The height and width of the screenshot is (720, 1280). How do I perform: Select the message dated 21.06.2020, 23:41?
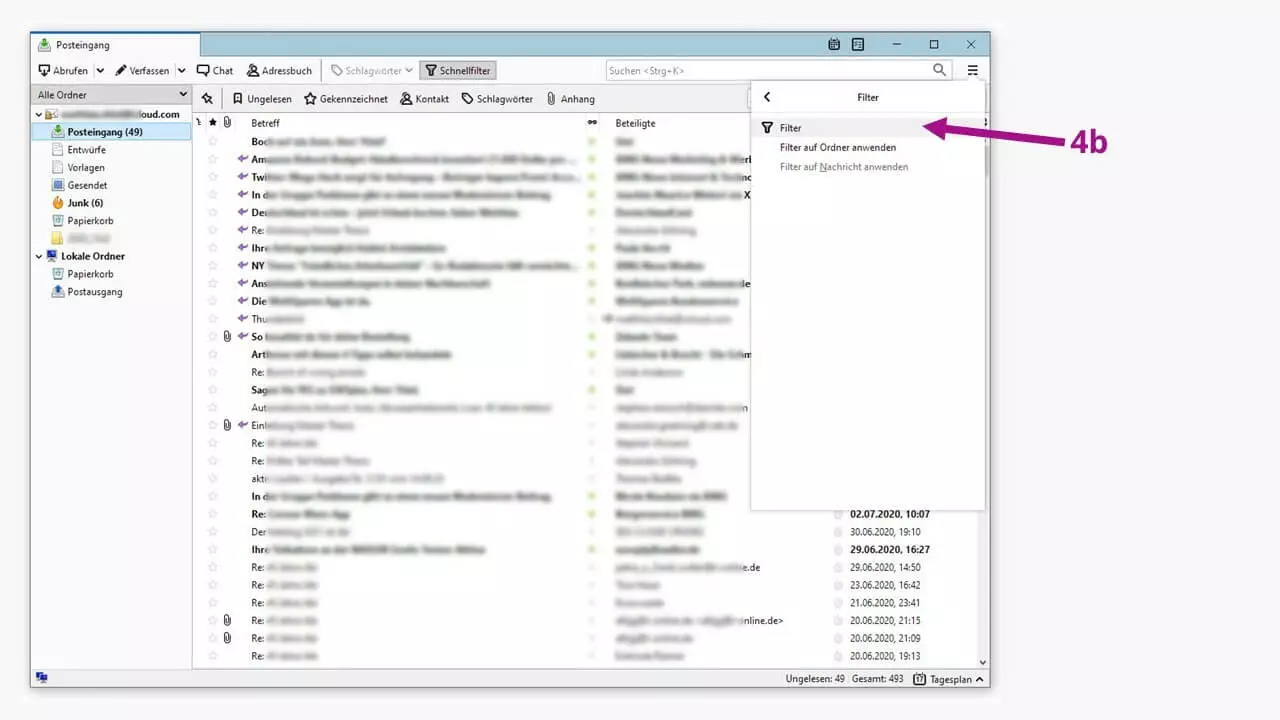click(585, 603)
